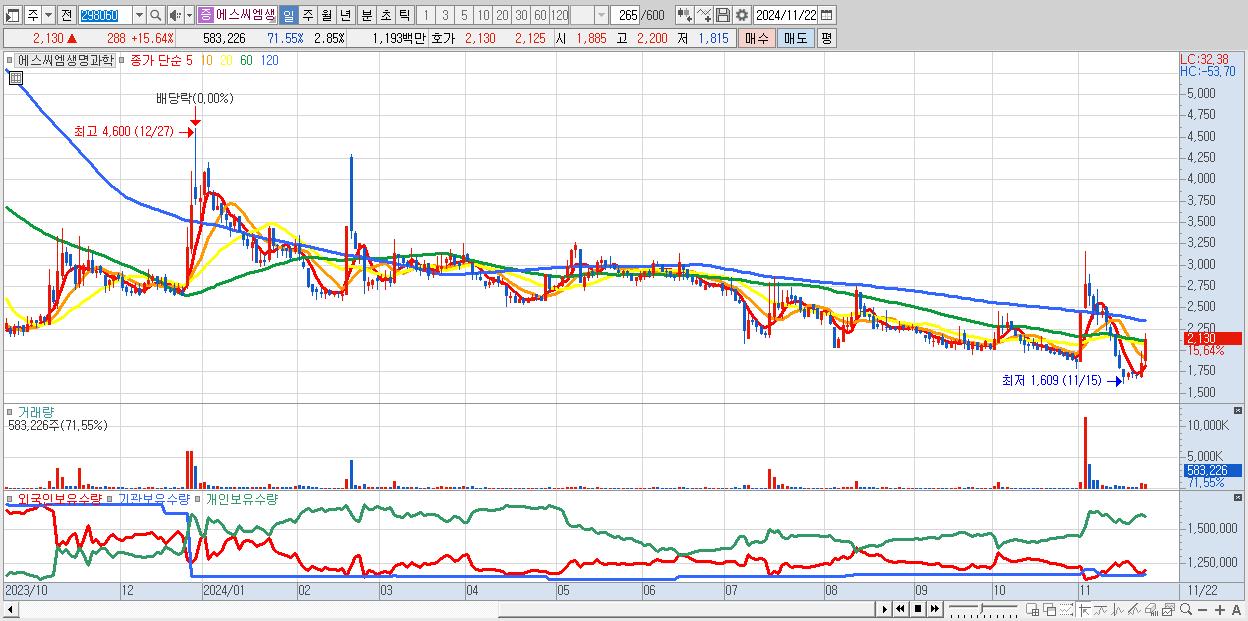This screenshot has height=621, width=1248.
Task: Click the add line indicator icon
Action: click(x=704, y=15)
